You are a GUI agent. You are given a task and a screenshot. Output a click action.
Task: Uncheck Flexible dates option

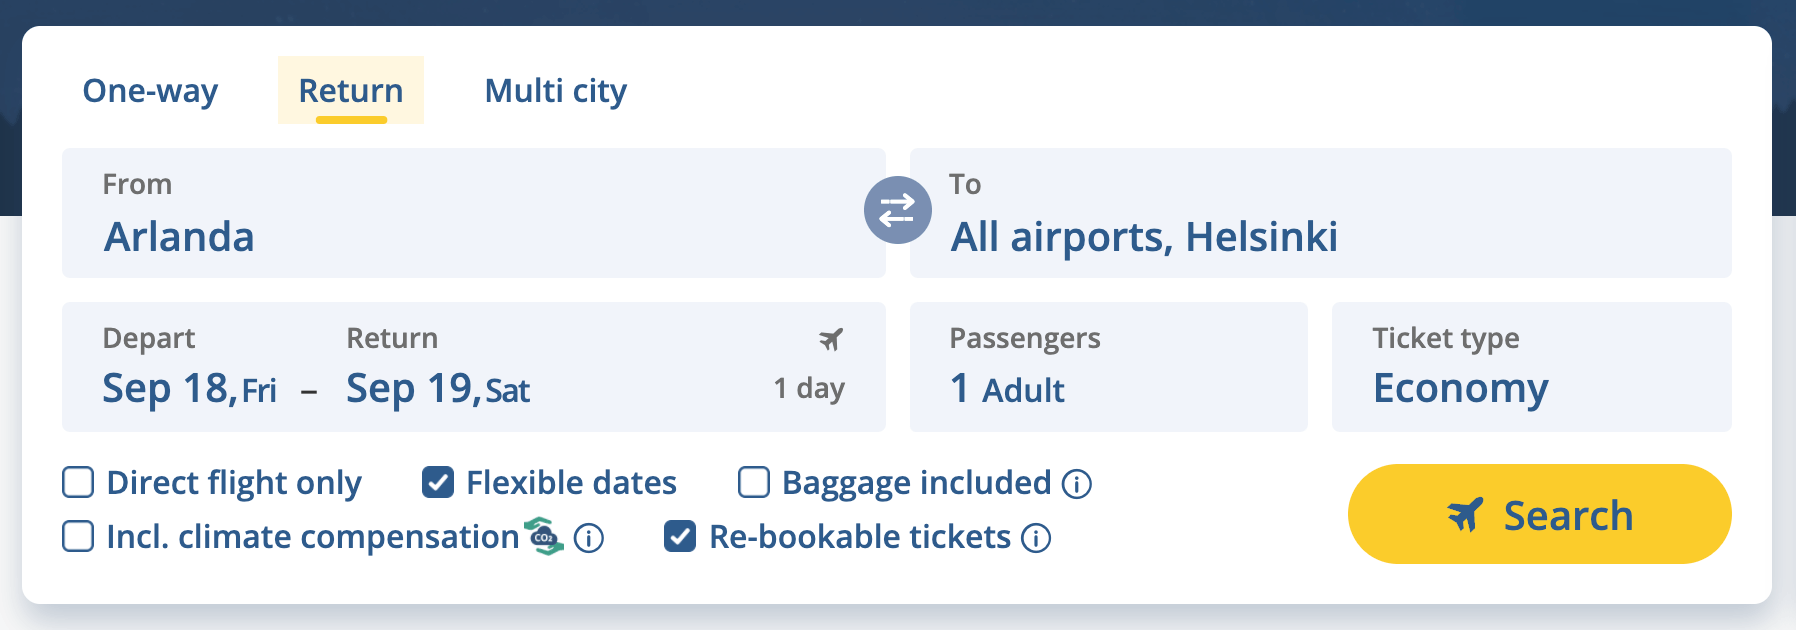pos(438,483)
